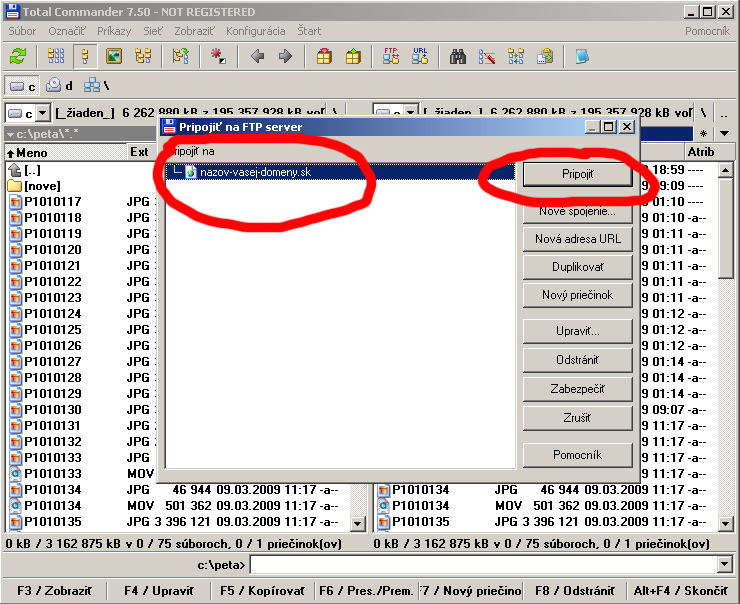Image resolution: width=740 pixels, height=604 pixels.
Task: Click Alt+F4 / Skončiť function button
Action: point(681,591)
